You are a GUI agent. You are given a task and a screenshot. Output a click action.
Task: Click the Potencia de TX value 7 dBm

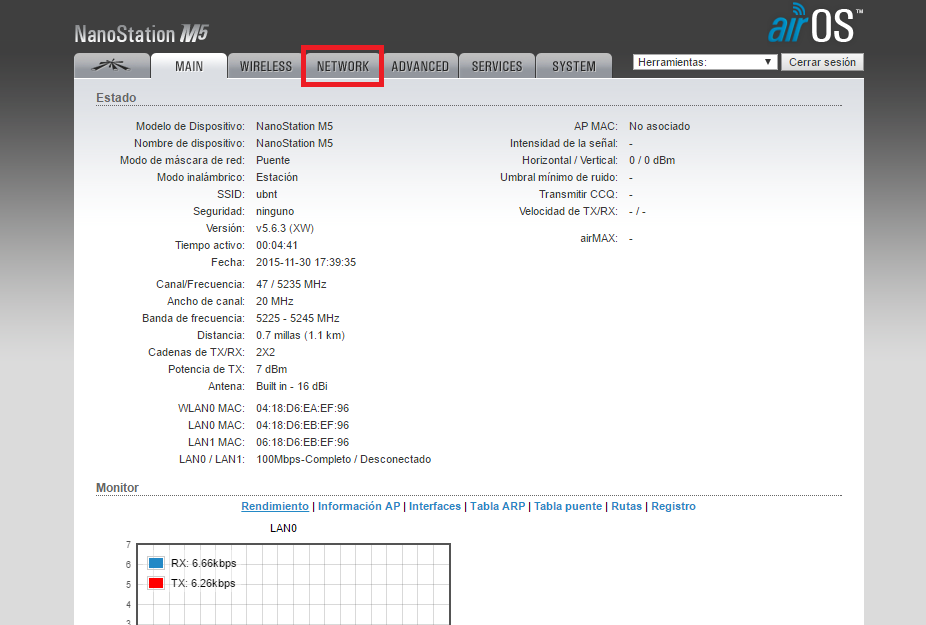coord(272,369)
